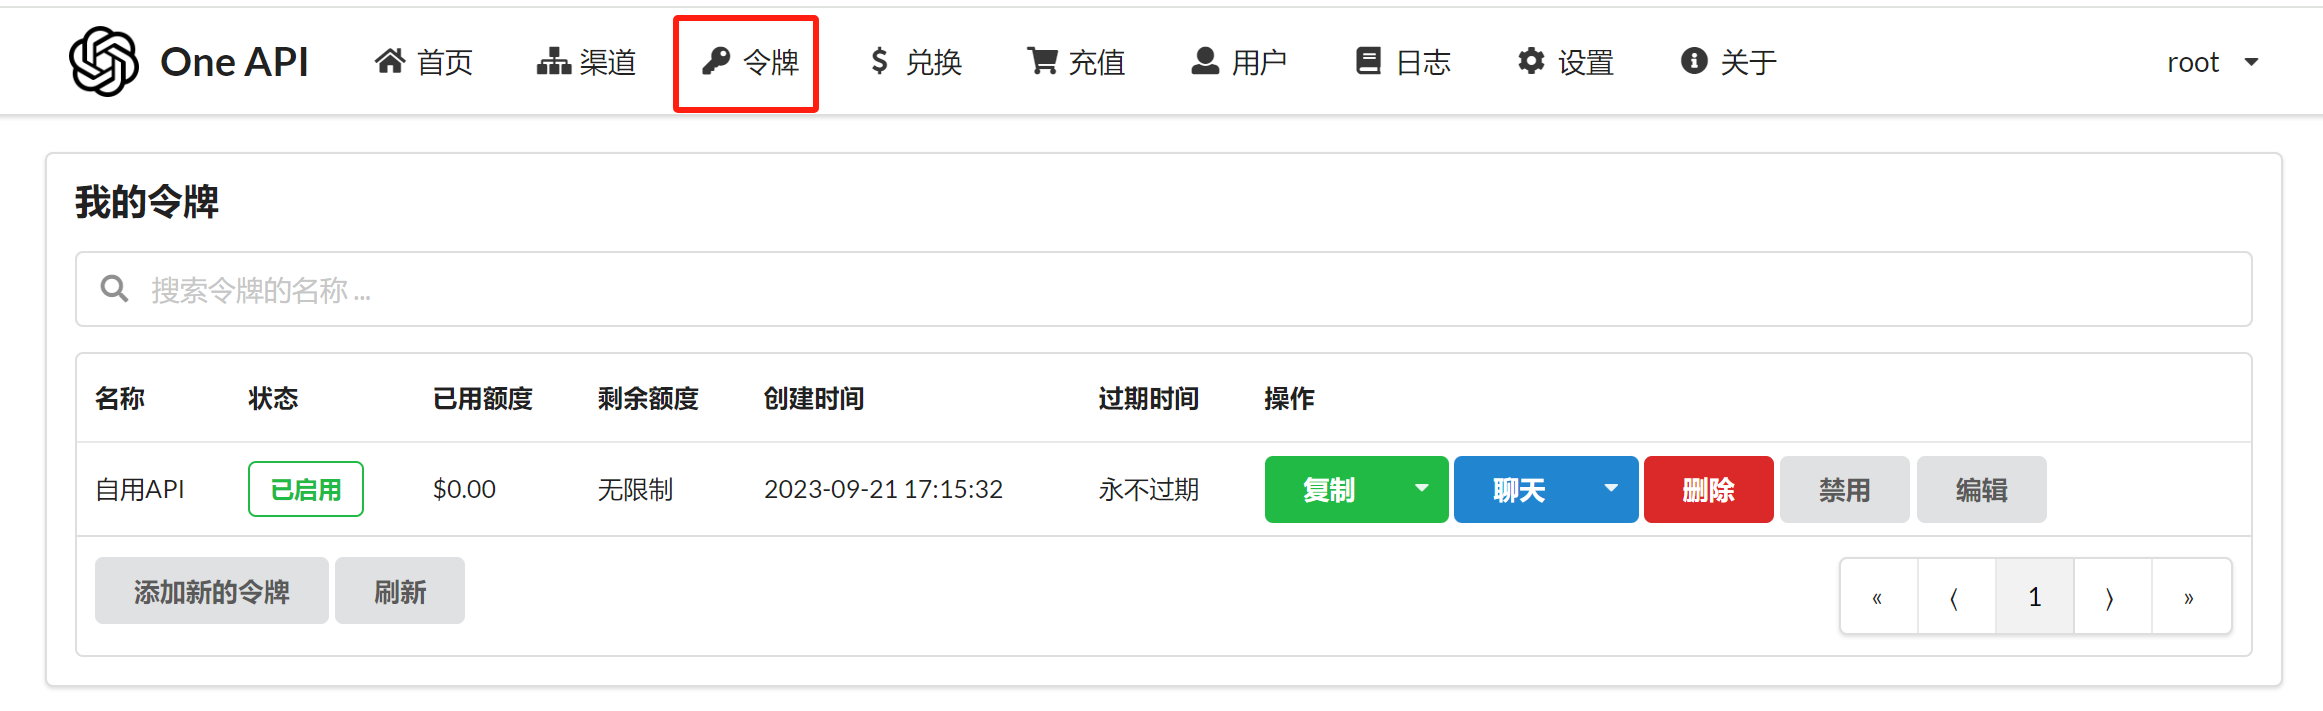Click the book icon beside 日志
This screenshot has height=711, width=2323.
[1368, 61]
